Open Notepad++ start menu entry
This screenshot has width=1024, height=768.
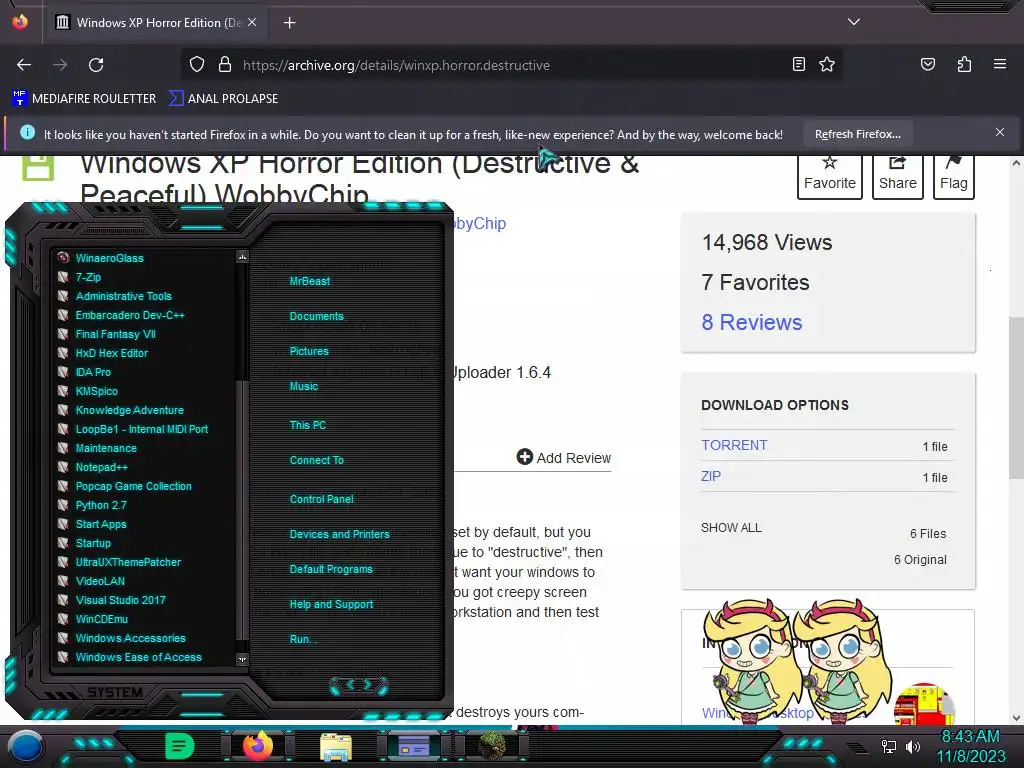(x=101, y=467)
